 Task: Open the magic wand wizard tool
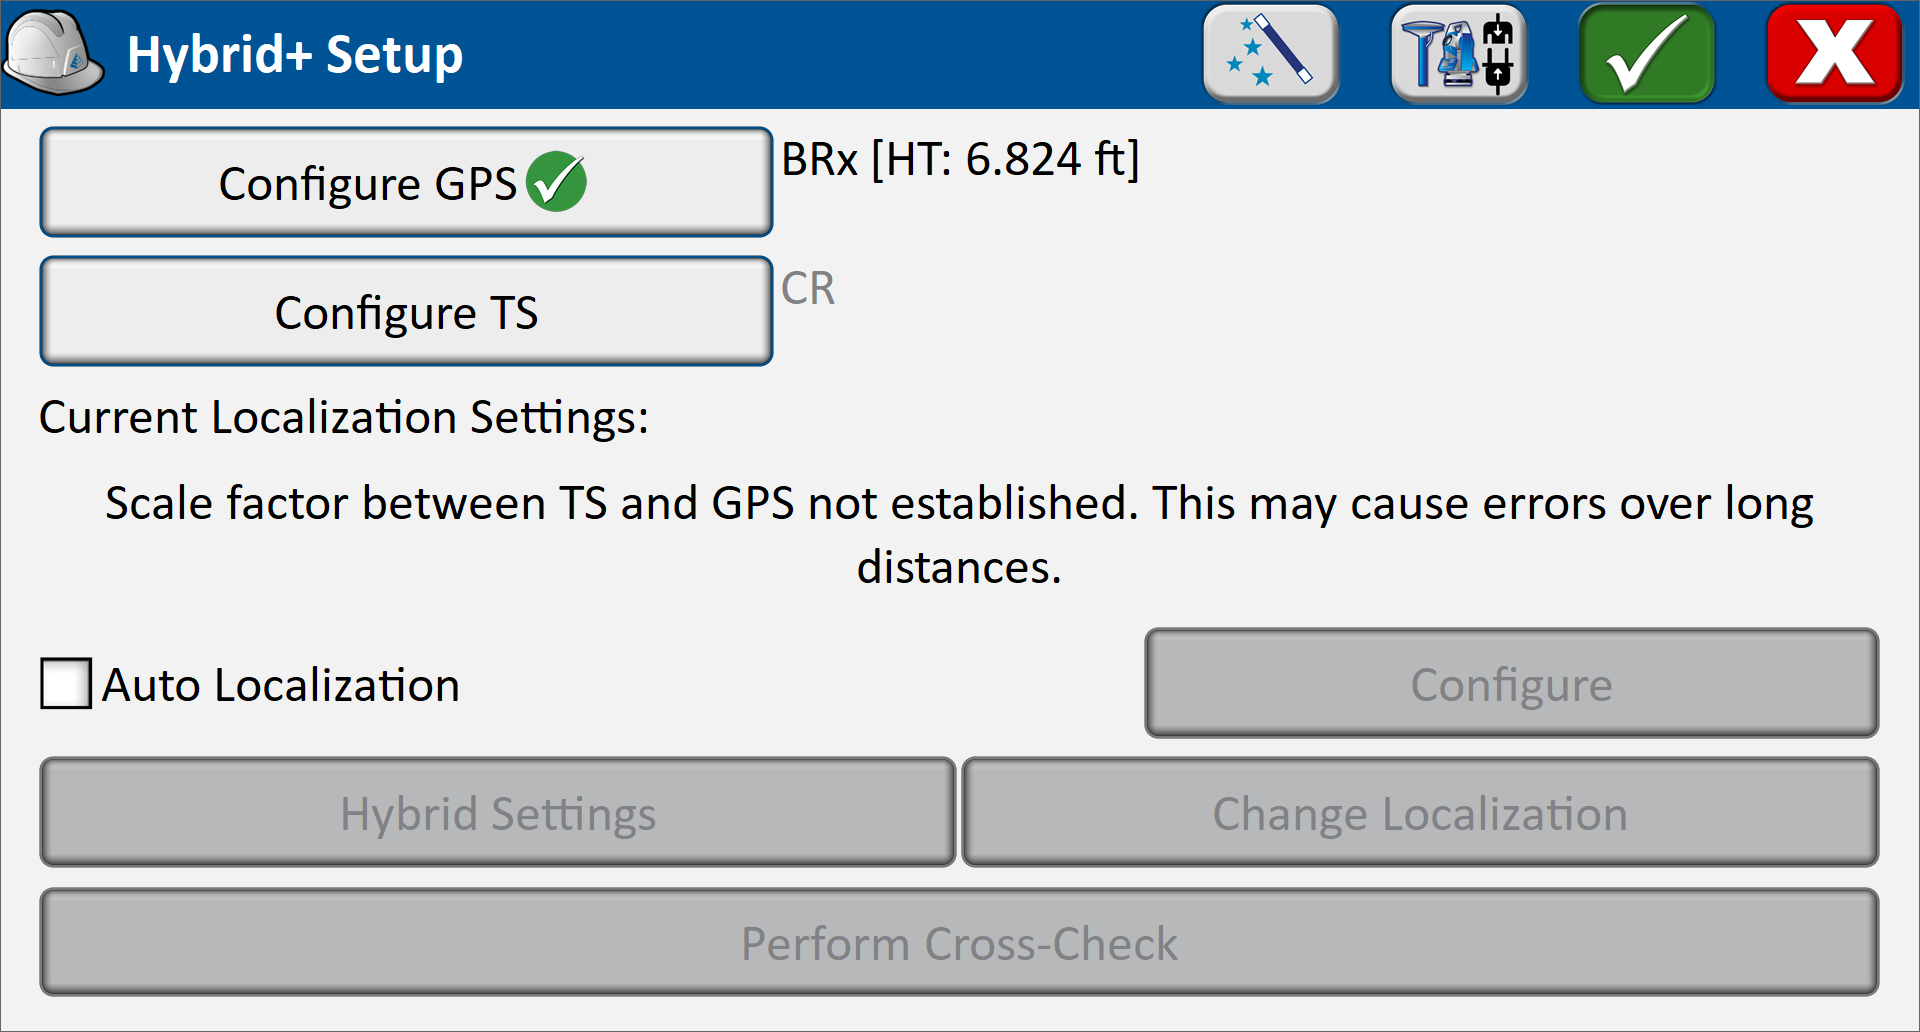coord(1271,54)
